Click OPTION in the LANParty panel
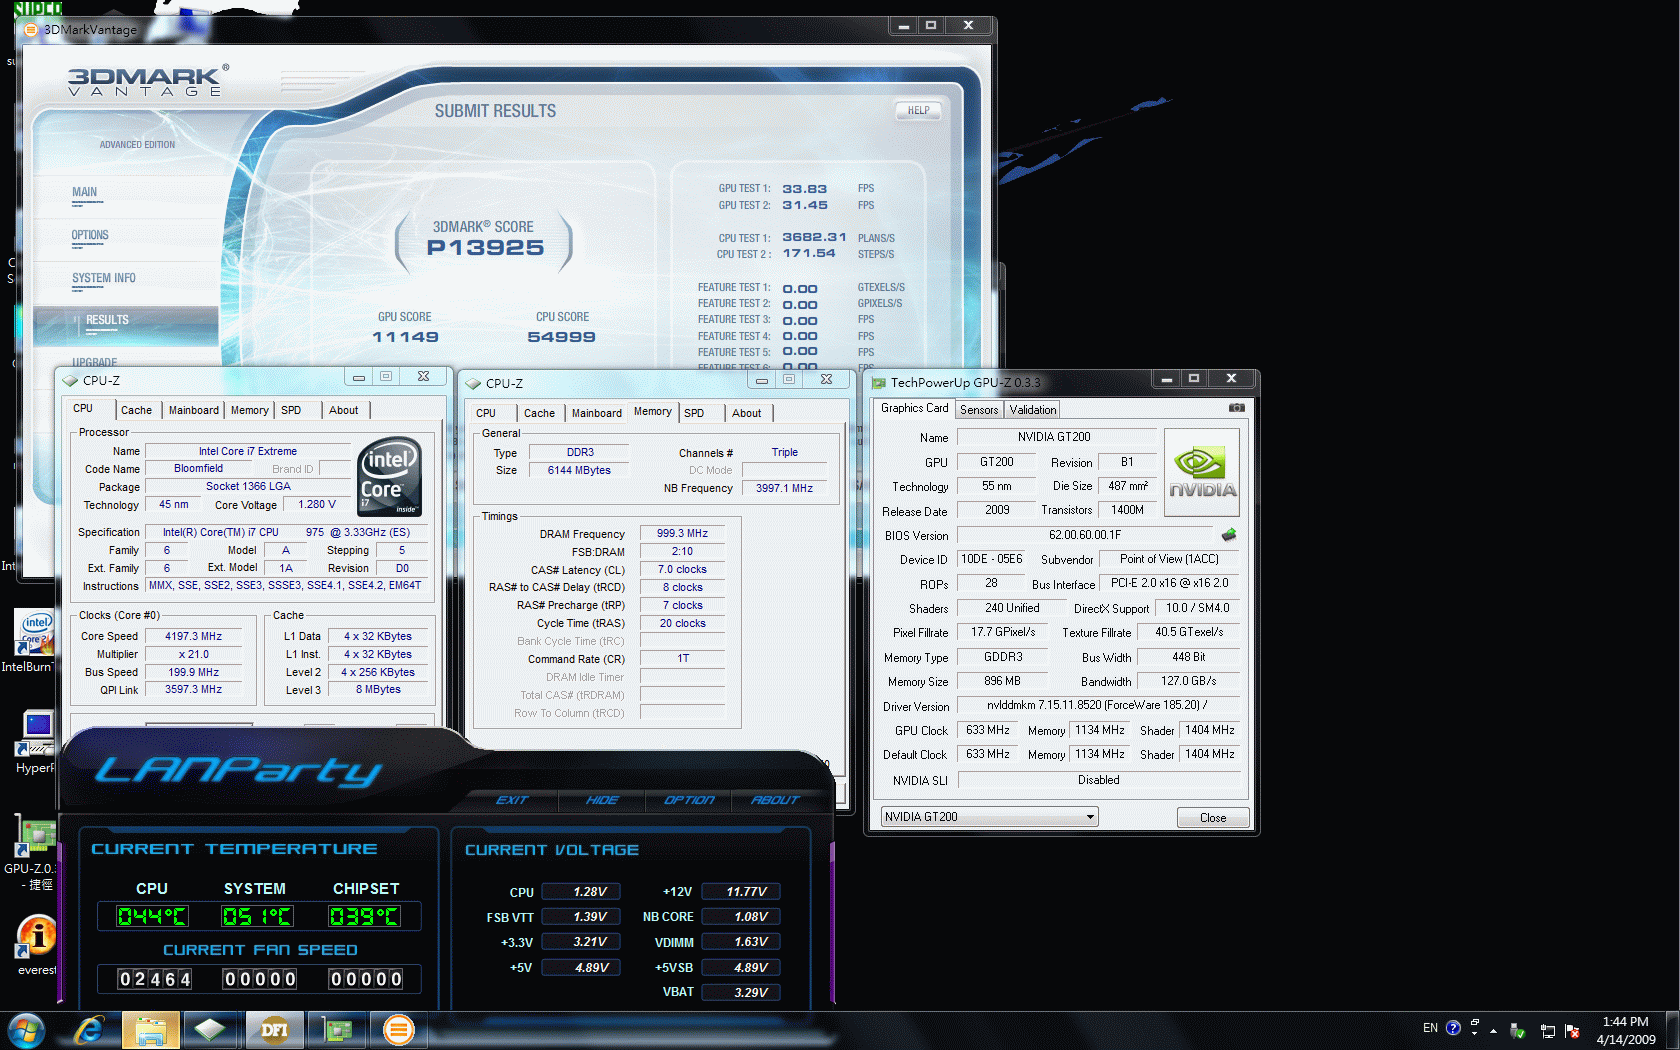1680x1050 pixels. (x=689, y=800)
